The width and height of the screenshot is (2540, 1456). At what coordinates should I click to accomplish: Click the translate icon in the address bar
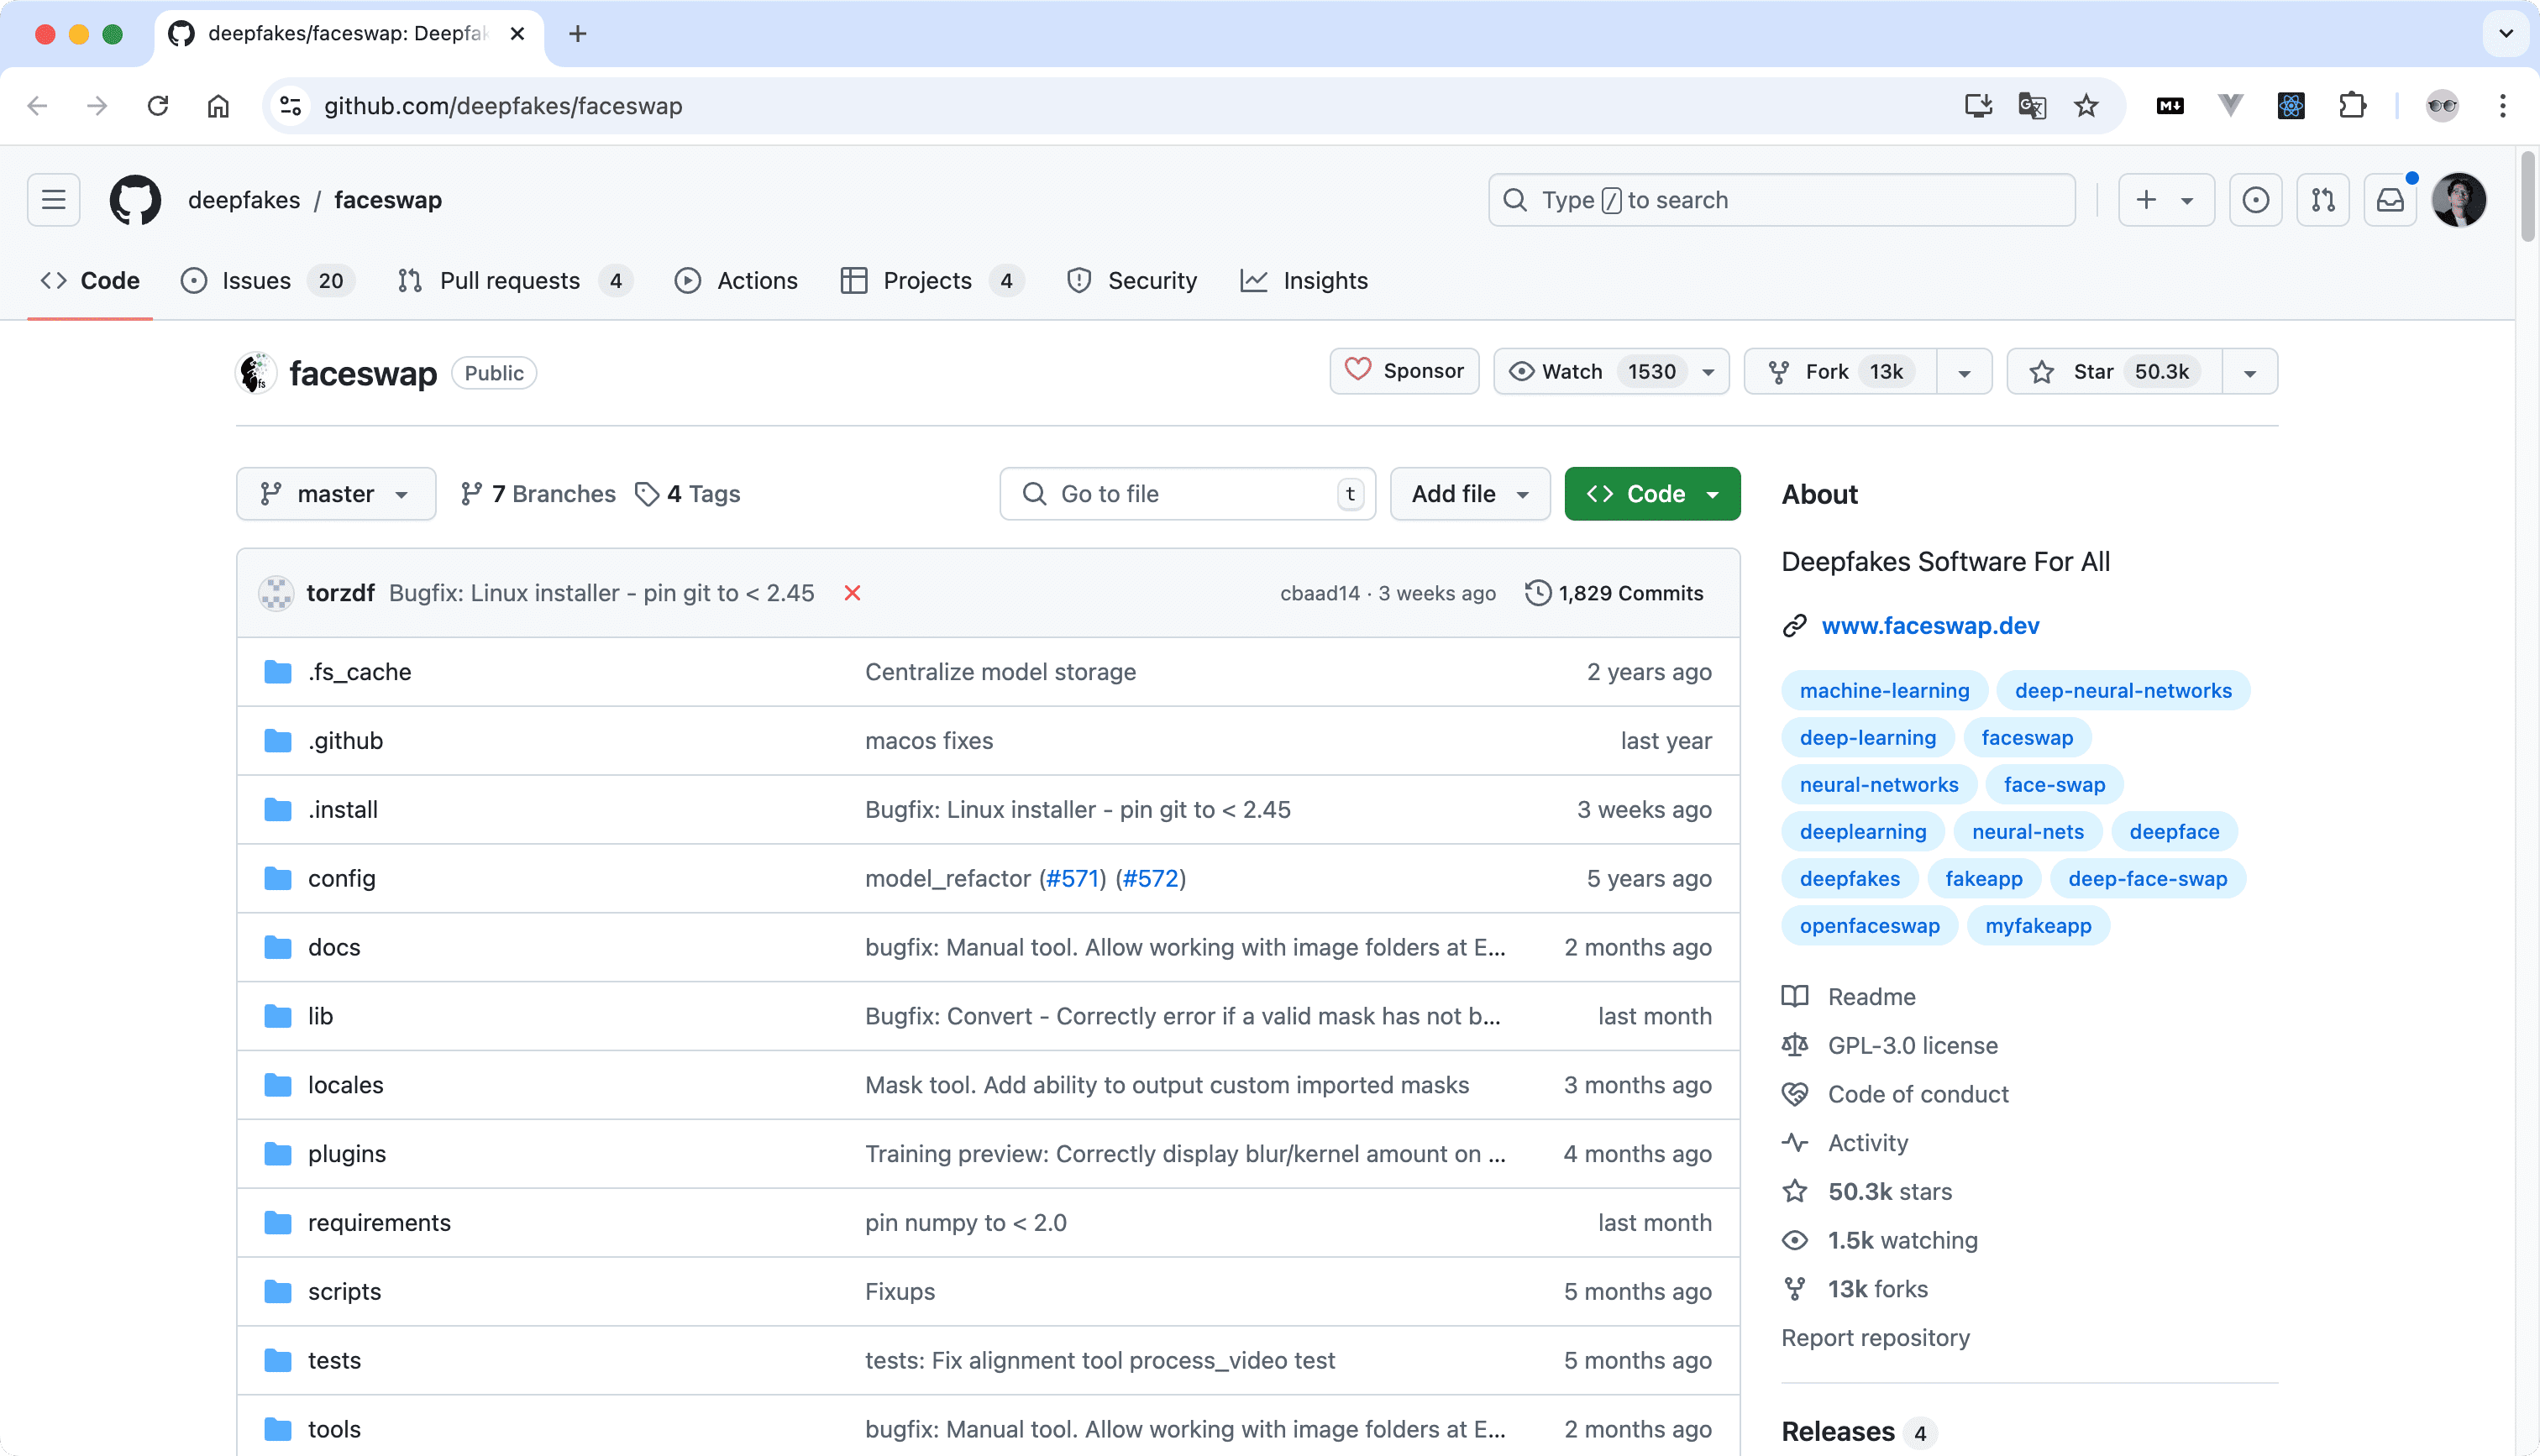click(2031, 105)
